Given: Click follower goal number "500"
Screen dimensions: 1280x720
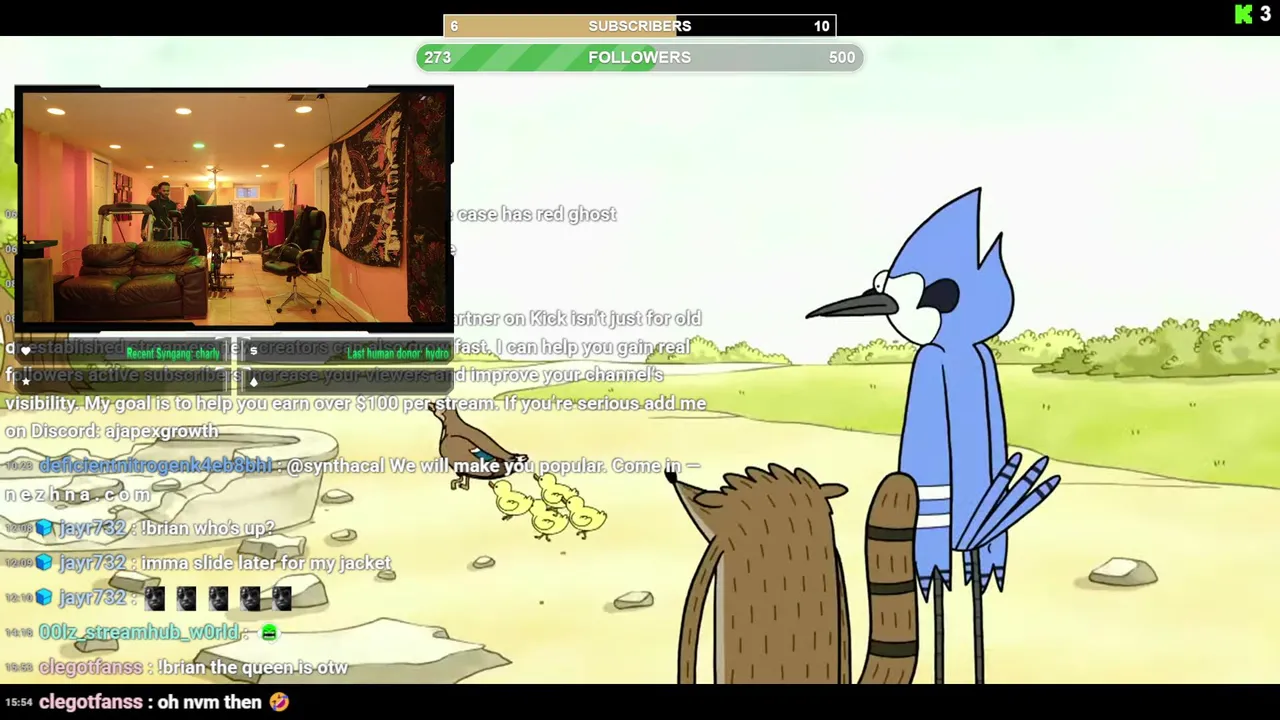Looking at the screenshot, I should tap(842, 57).
